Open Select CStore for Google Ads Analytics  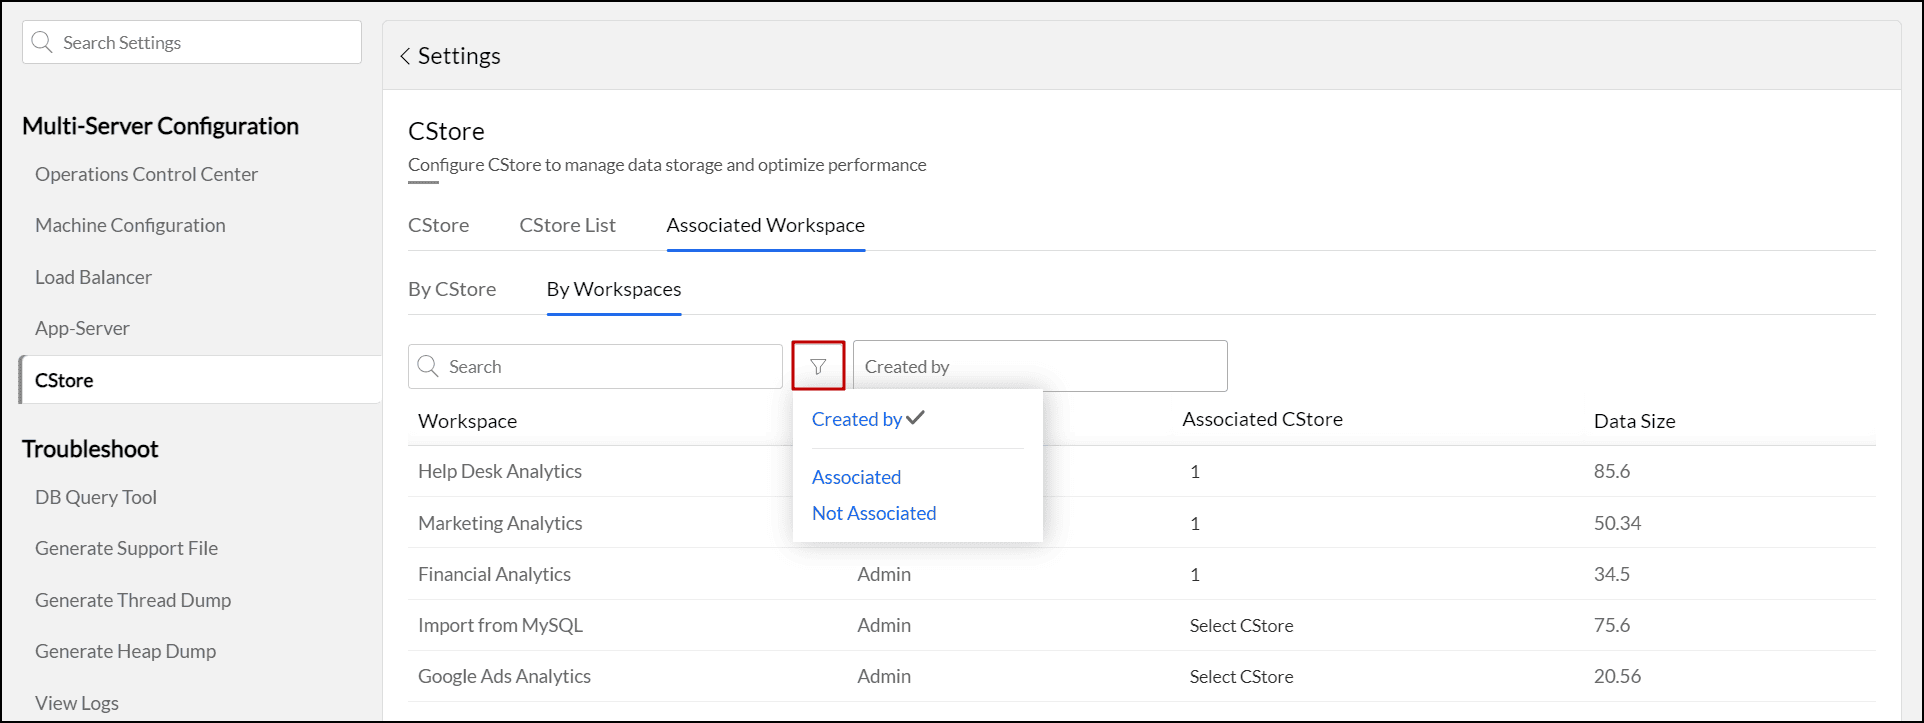click(1241, 677)
